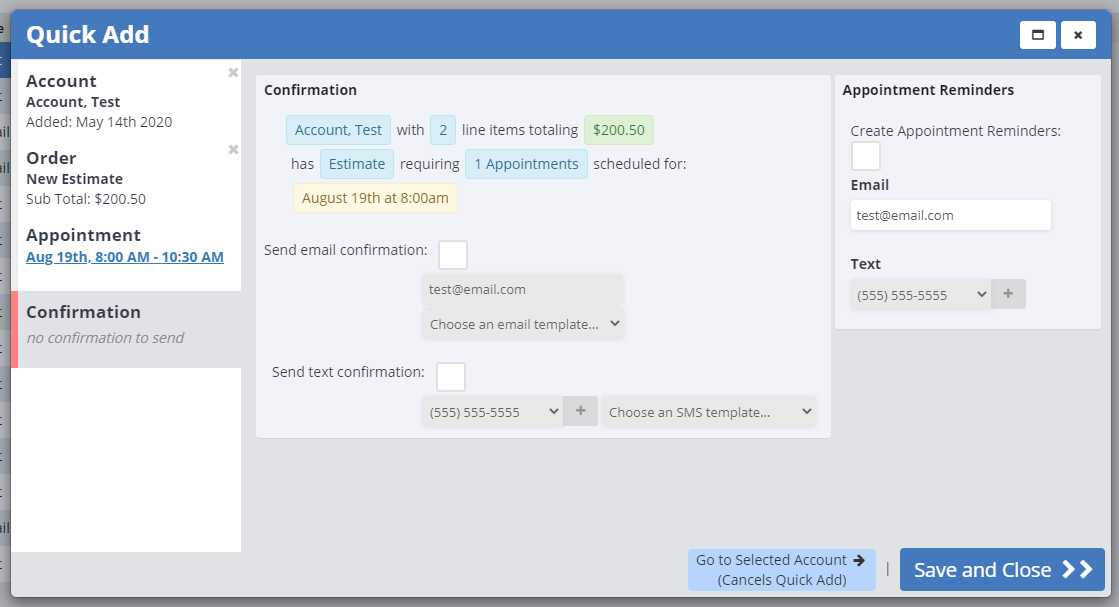1119x607 pixels.
Task: Remove Order section with its x icon
Action: tap(233, 150)
